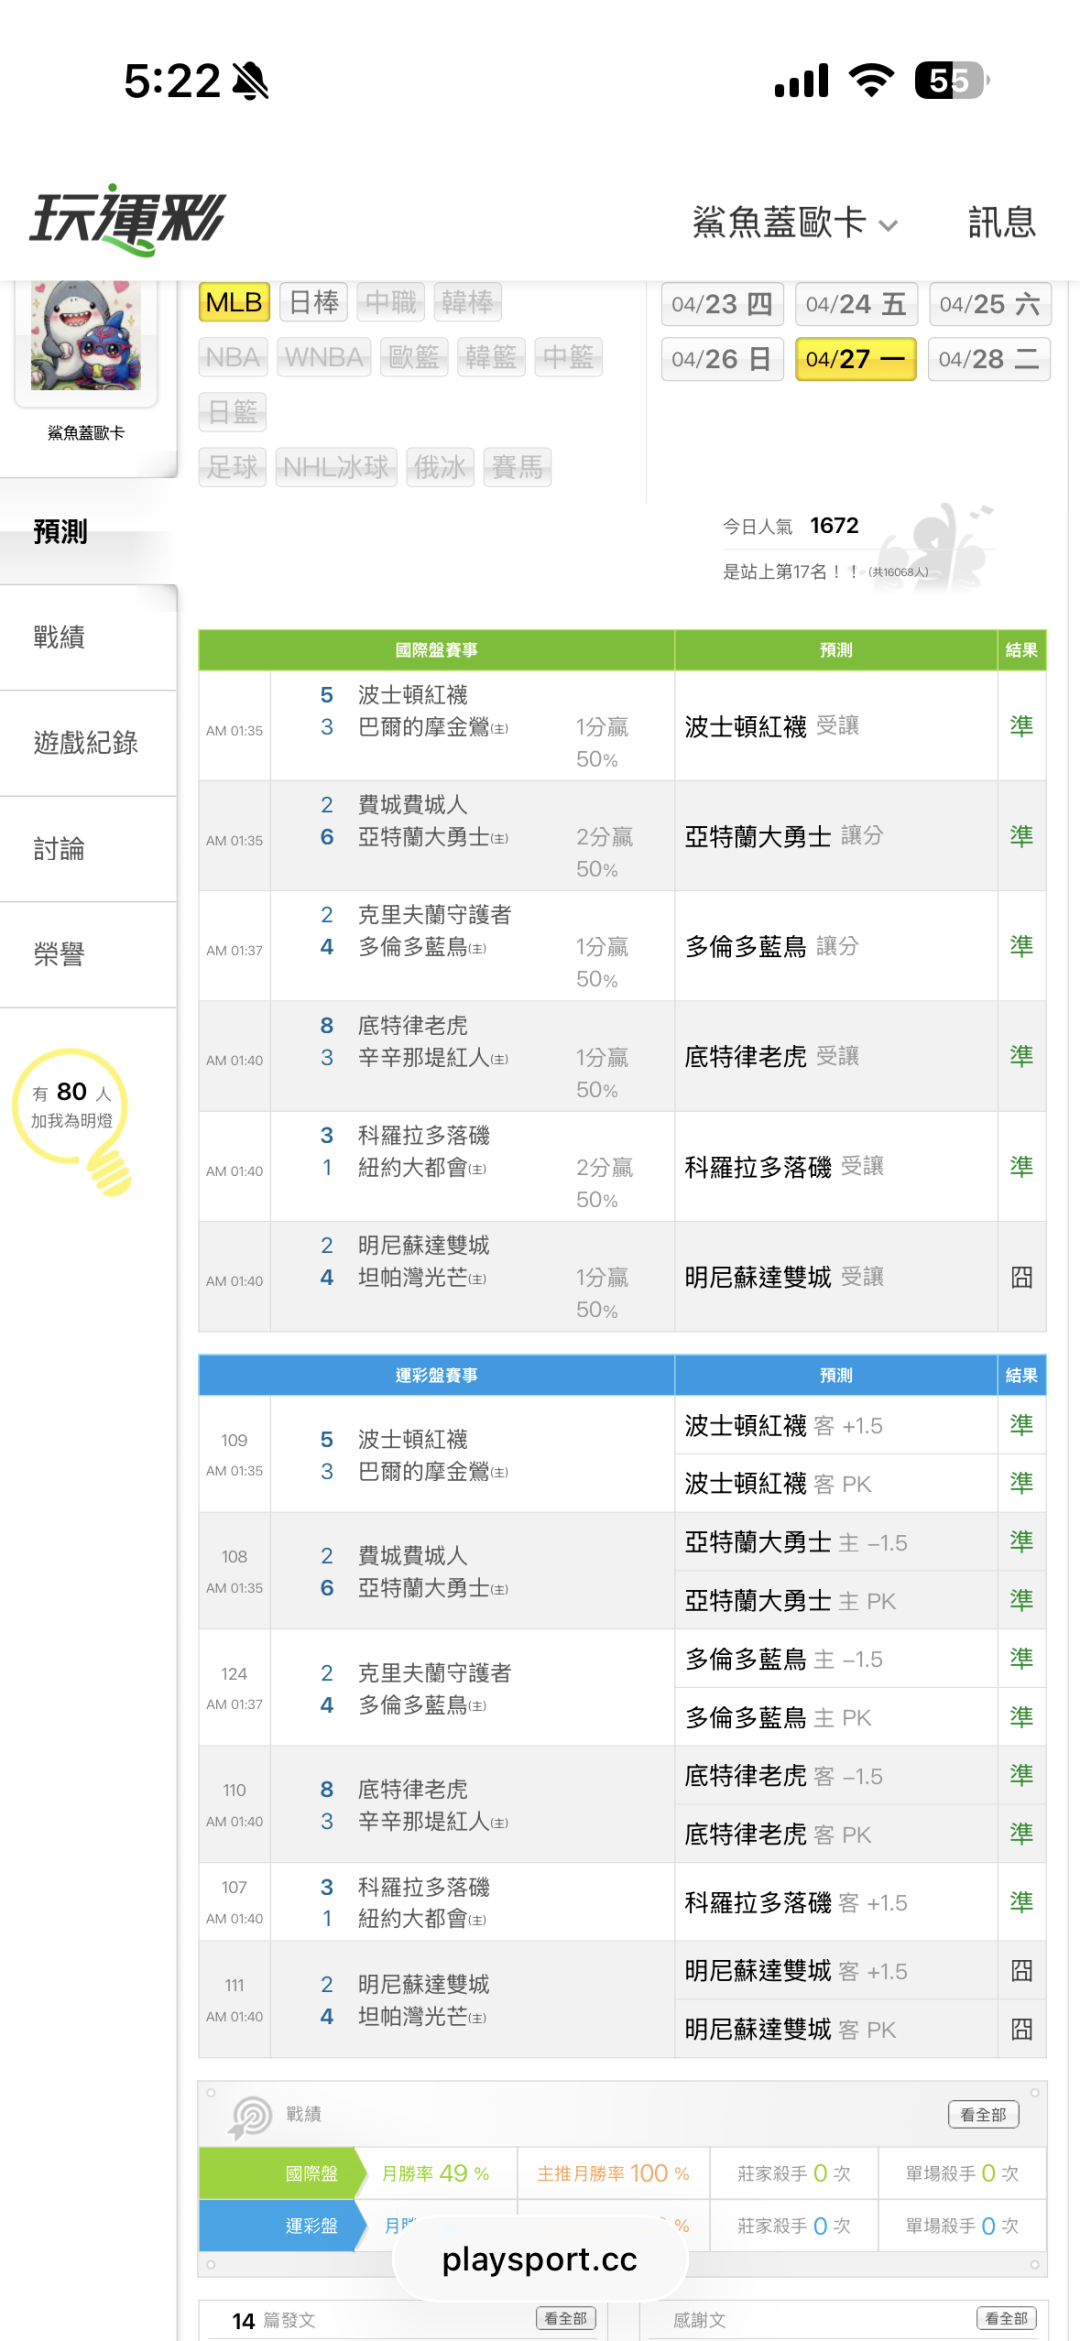Click the 戰績 target icon
The image size is (1080, 2341).
(x=251, y=2115)
